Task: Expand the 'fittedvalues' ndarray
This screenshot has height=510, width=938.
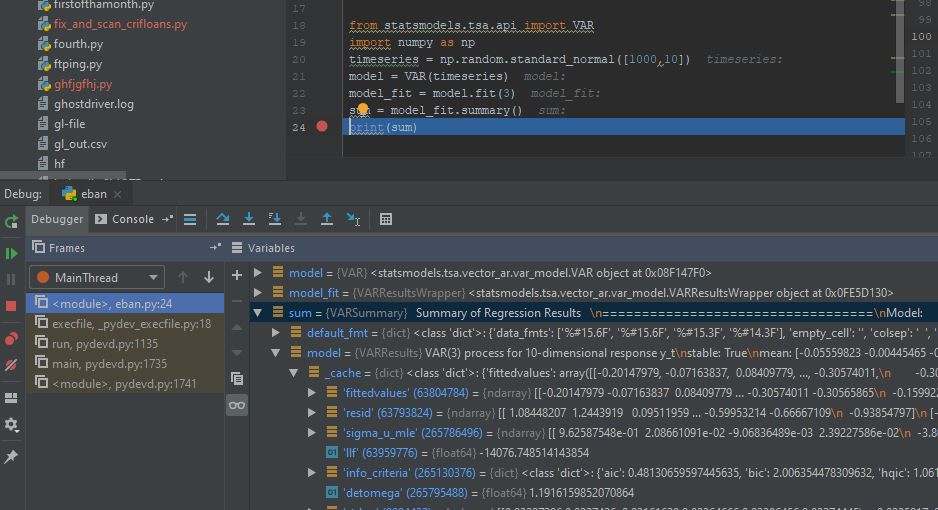Action: tap(312, 393)
